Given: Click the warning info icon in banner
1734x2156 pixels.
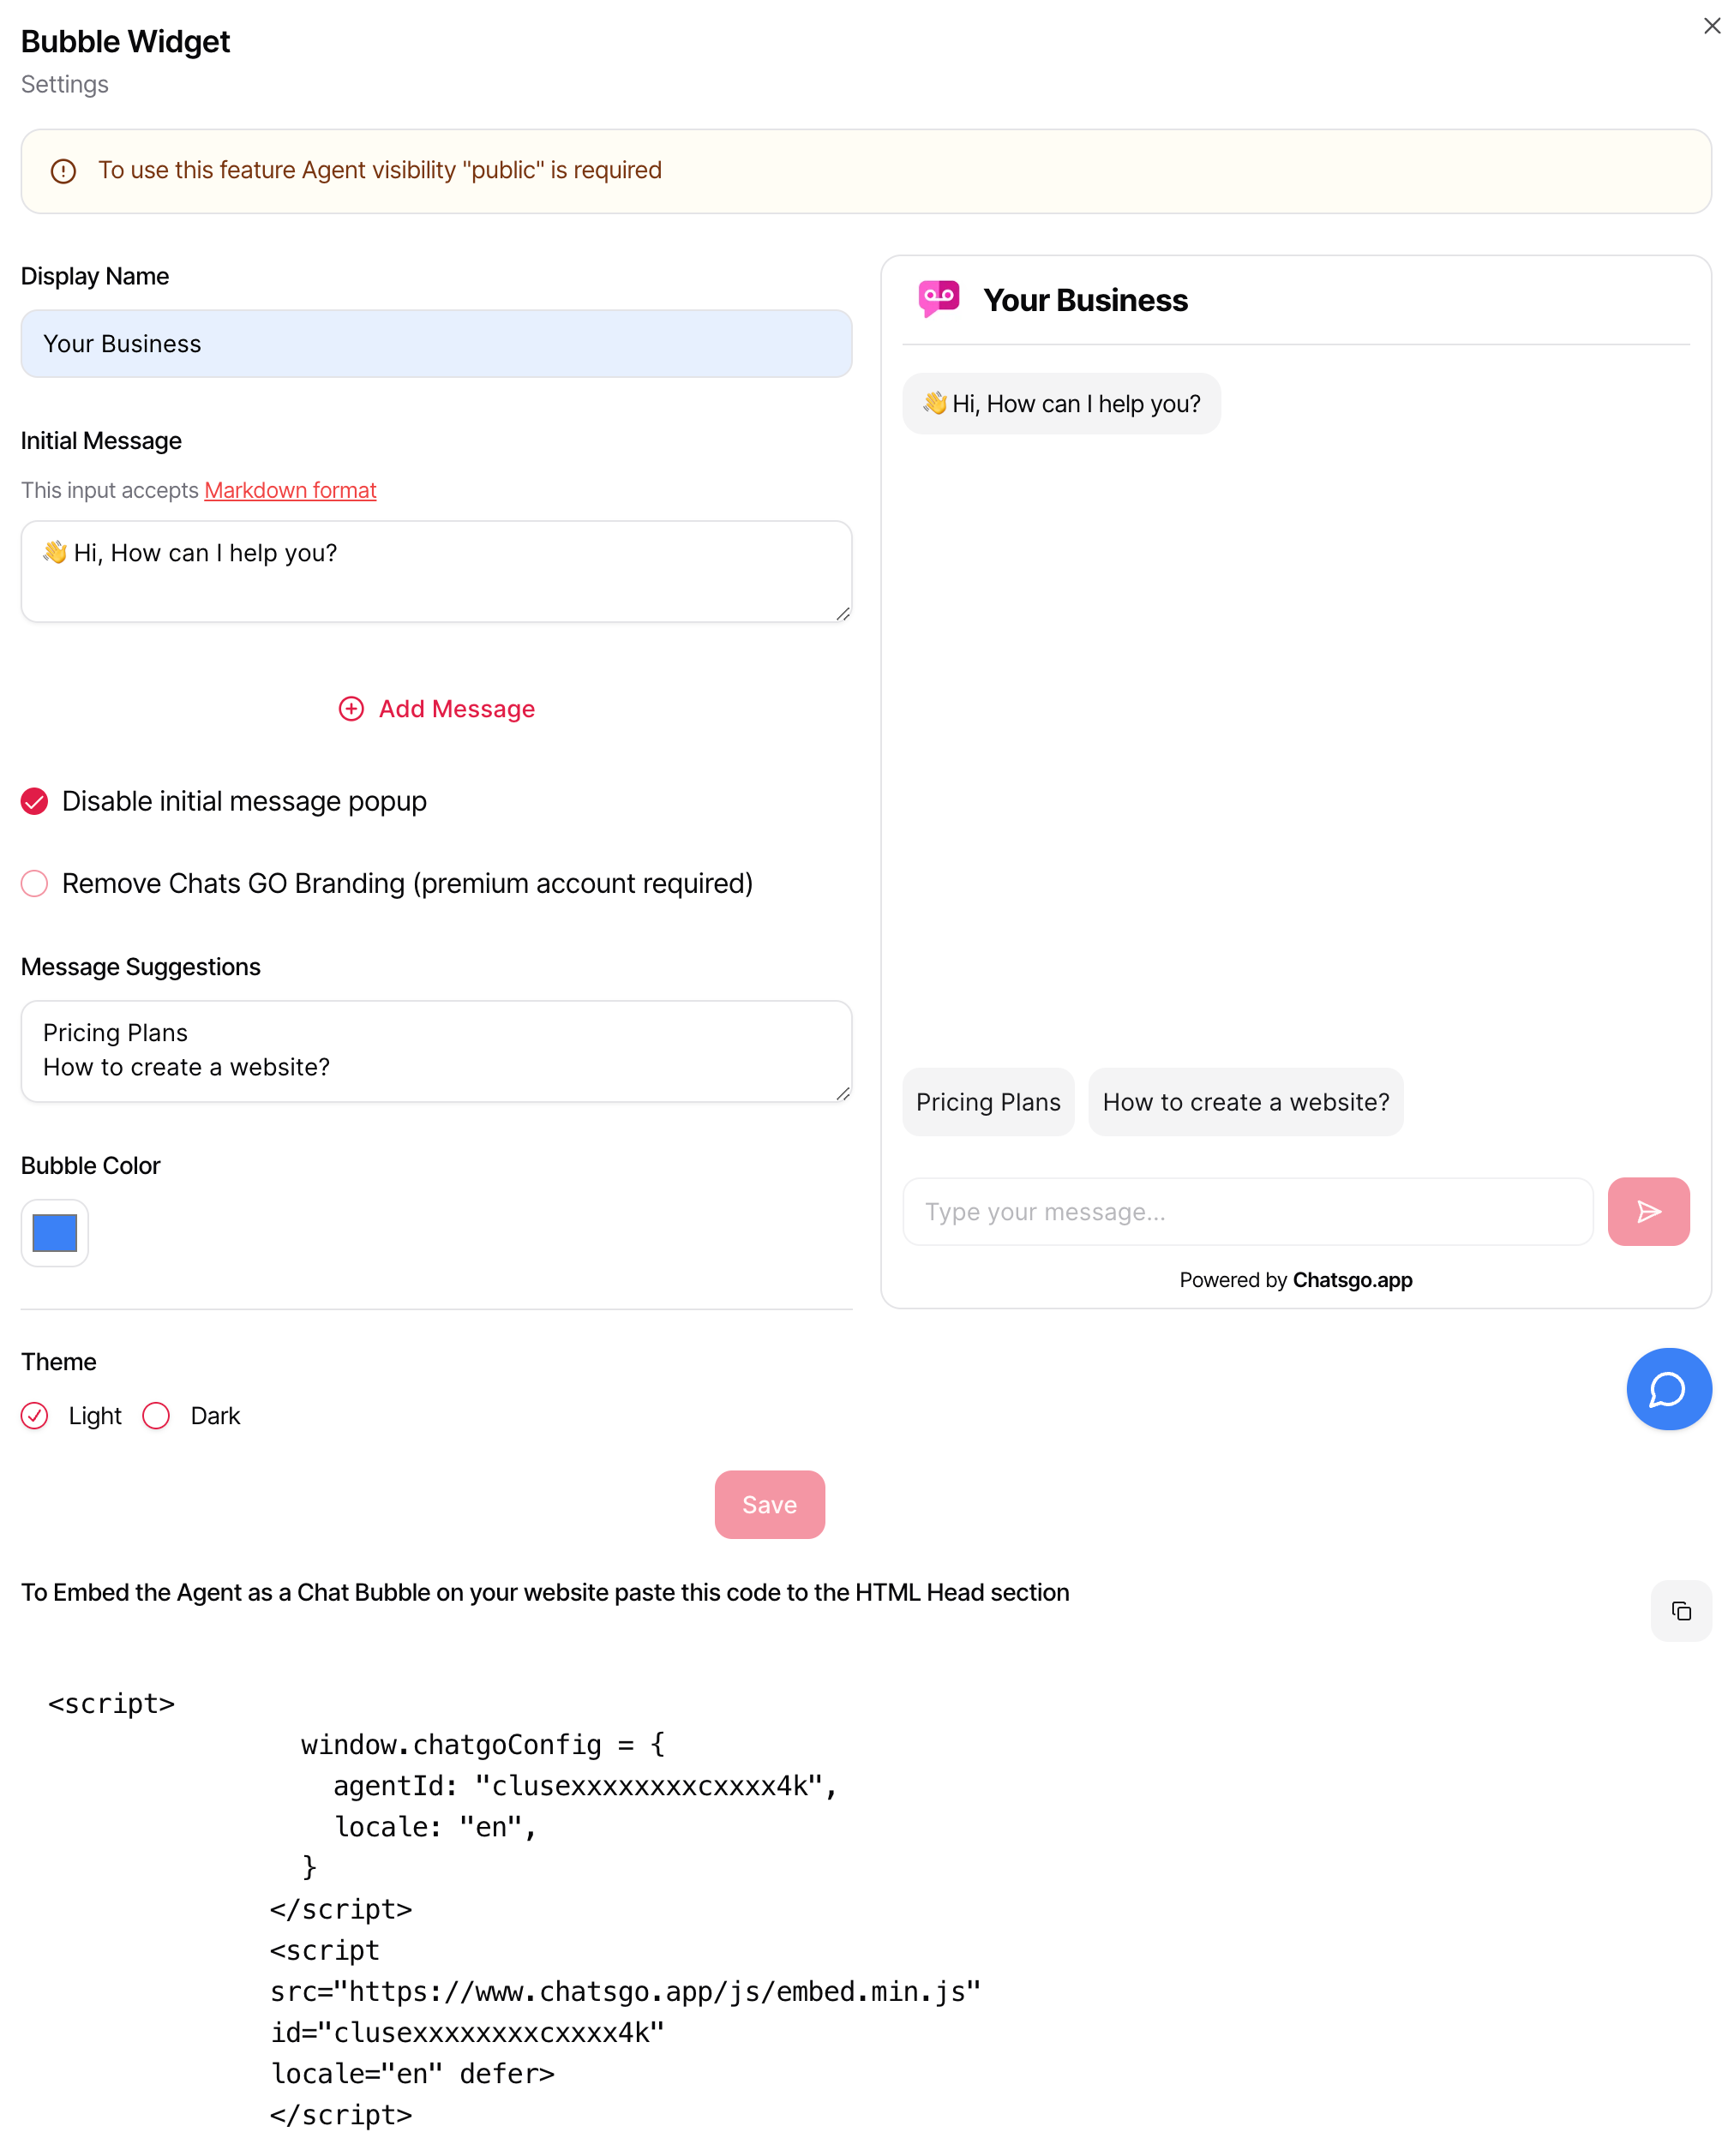Looking at the screenshot, I should click(63, 171).
